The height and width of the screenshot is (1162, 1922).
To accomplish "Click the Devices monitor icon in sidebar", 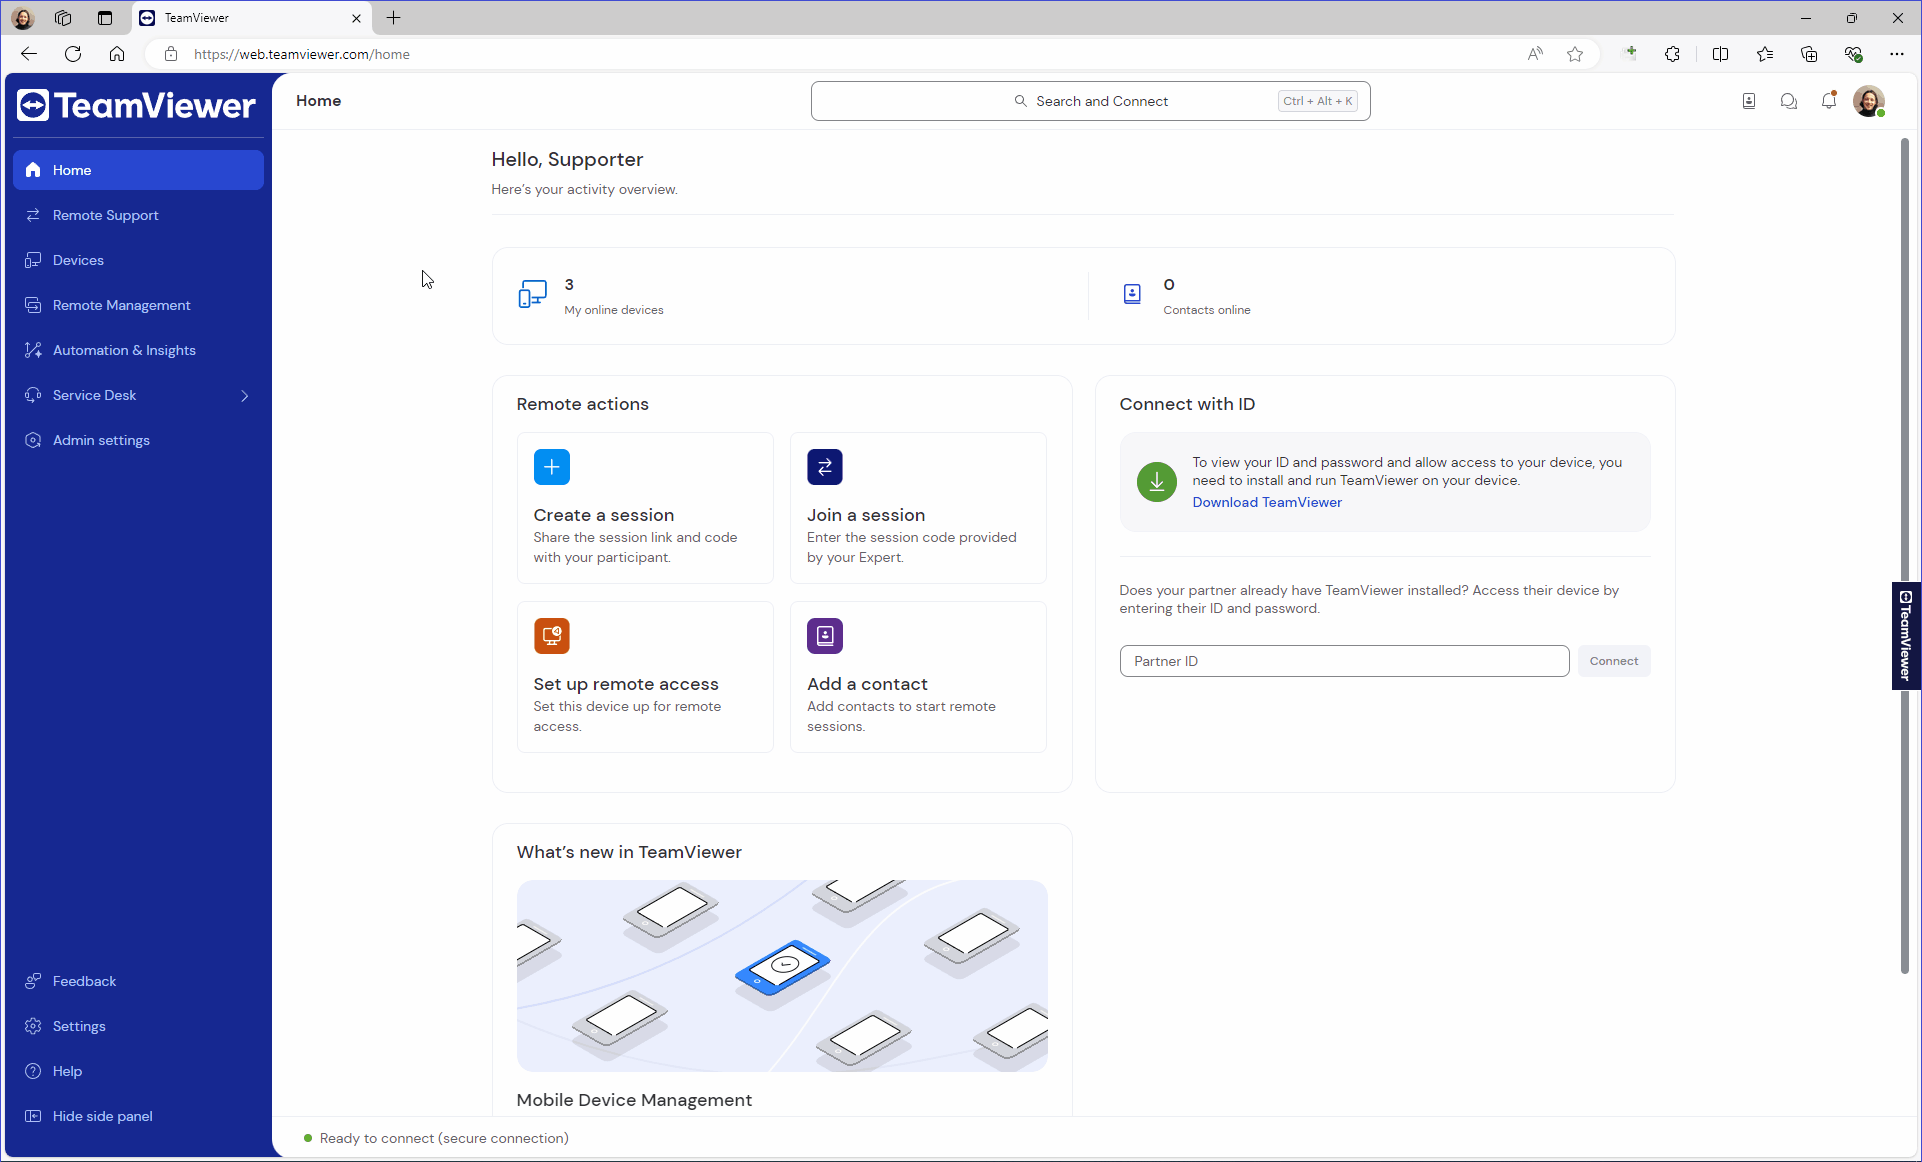I will point(33,260).
